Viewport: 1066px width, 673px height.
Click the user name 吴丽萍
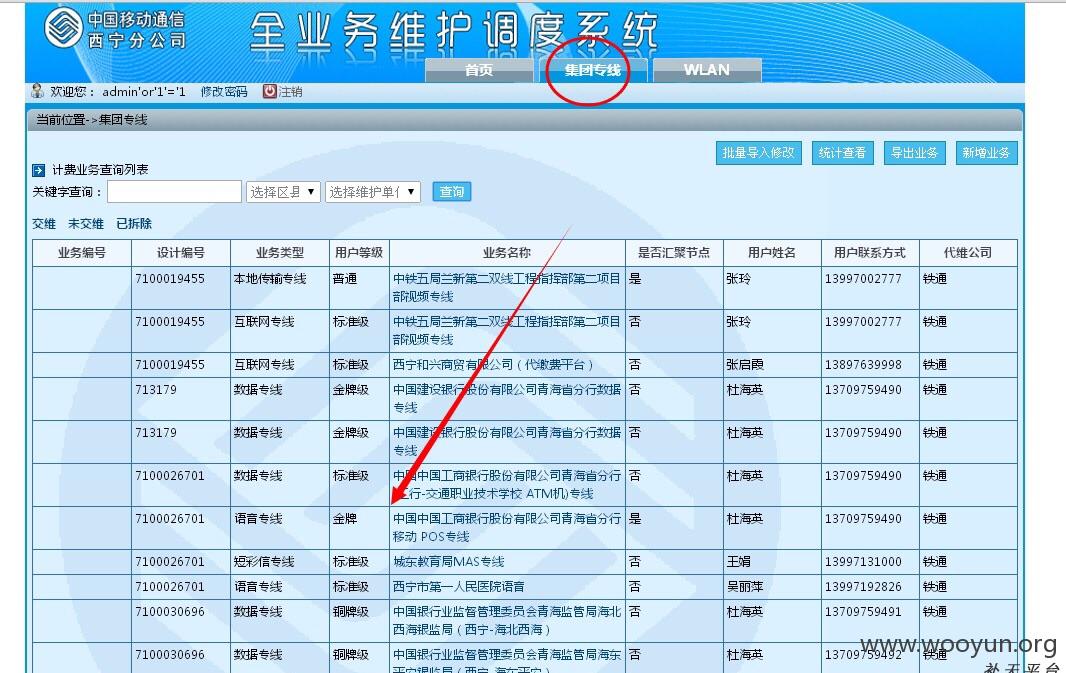point(745,587)
